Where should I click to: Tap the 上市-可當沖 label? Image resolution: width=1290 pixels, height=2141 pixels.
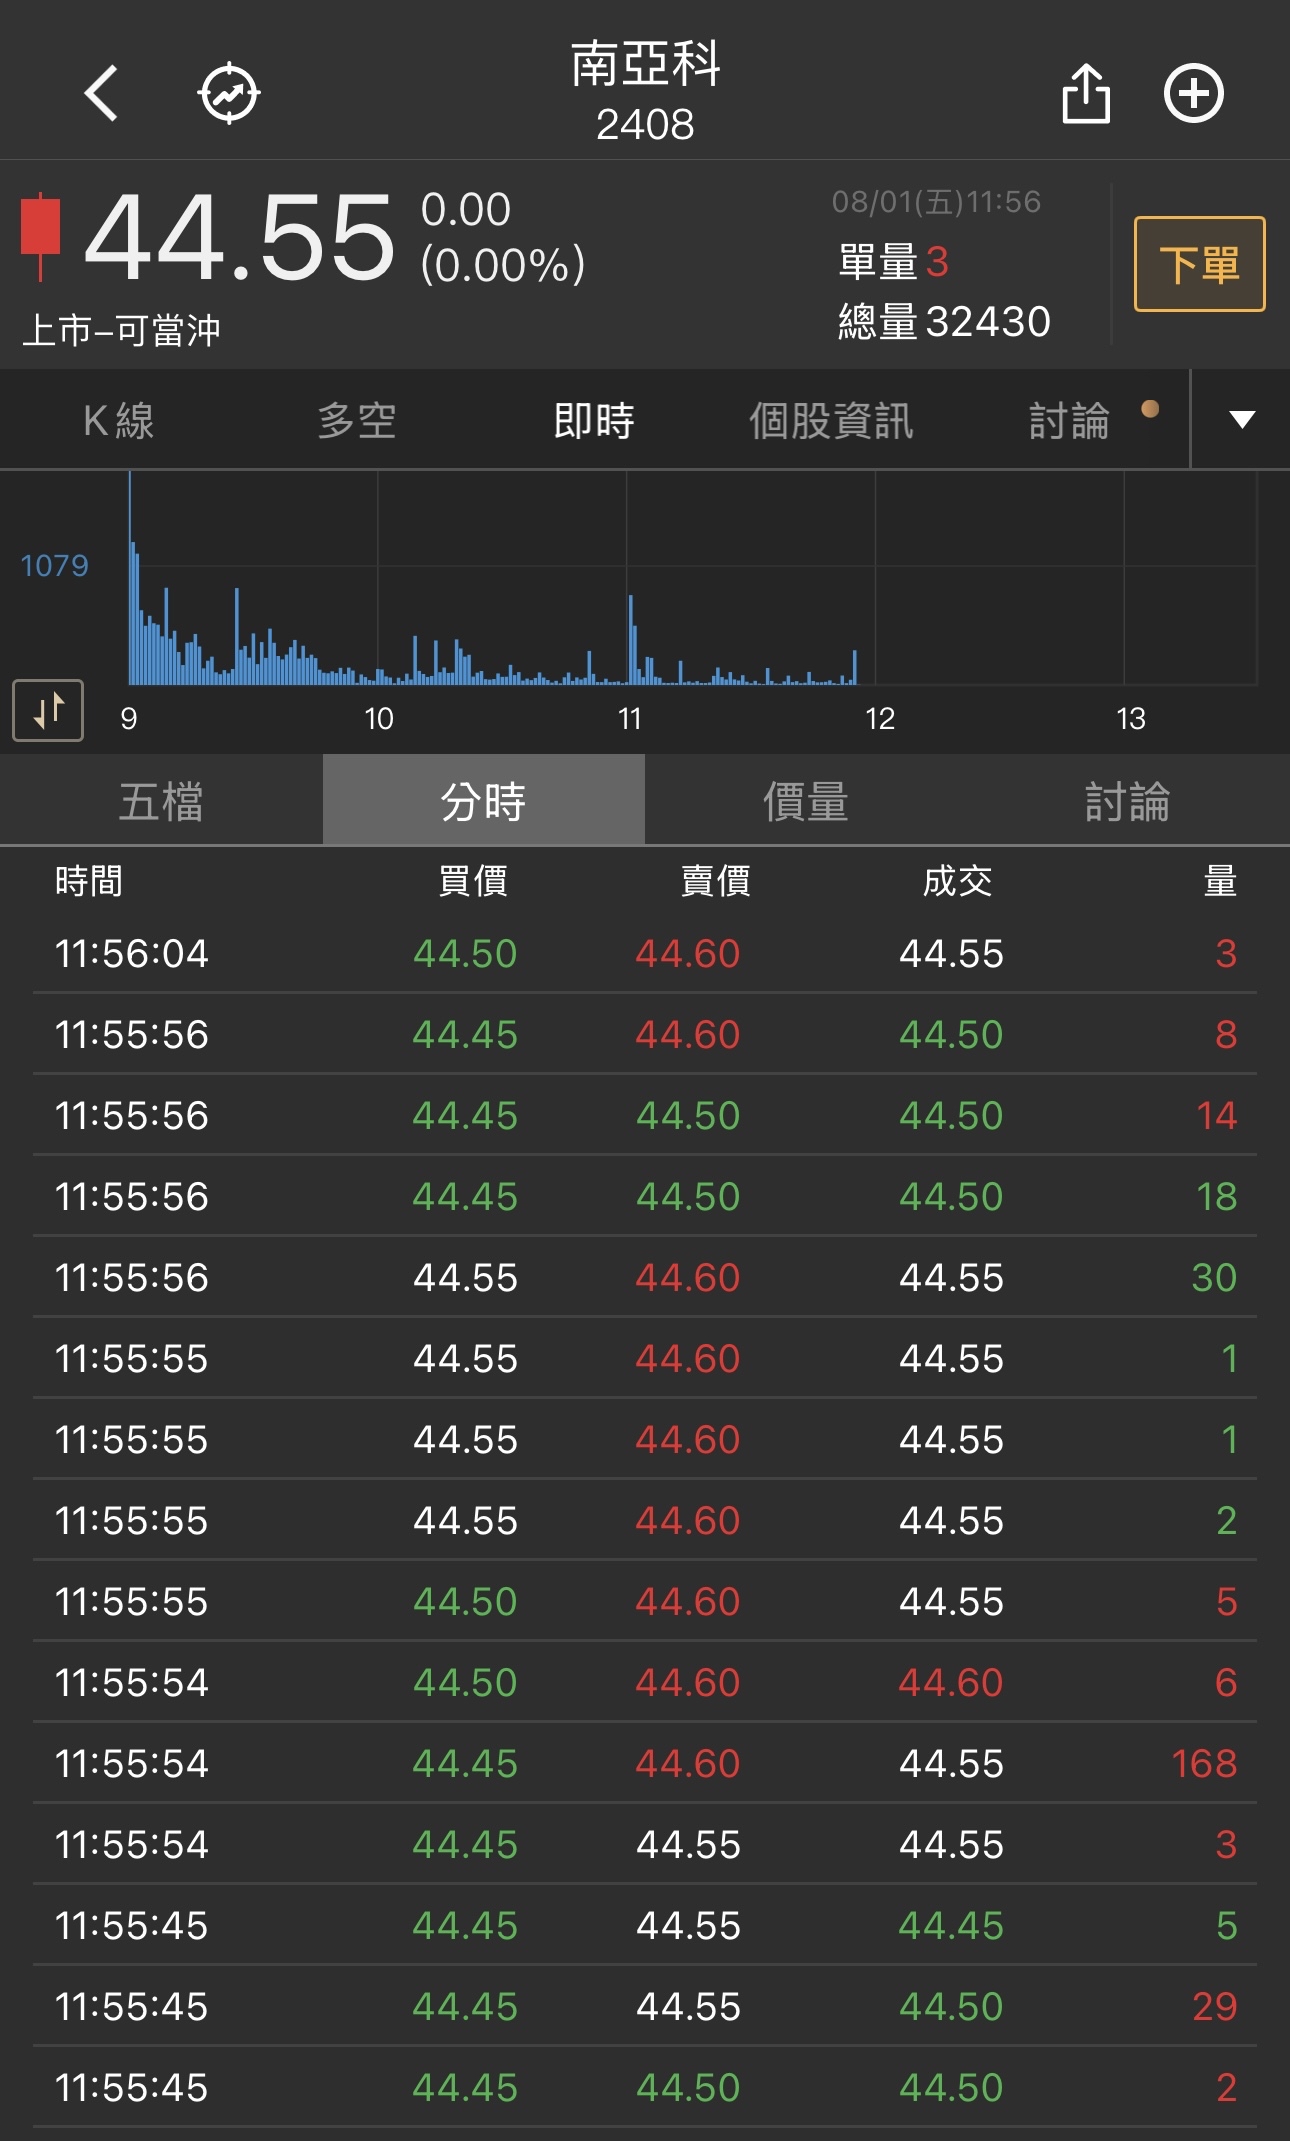coord(121,330)
